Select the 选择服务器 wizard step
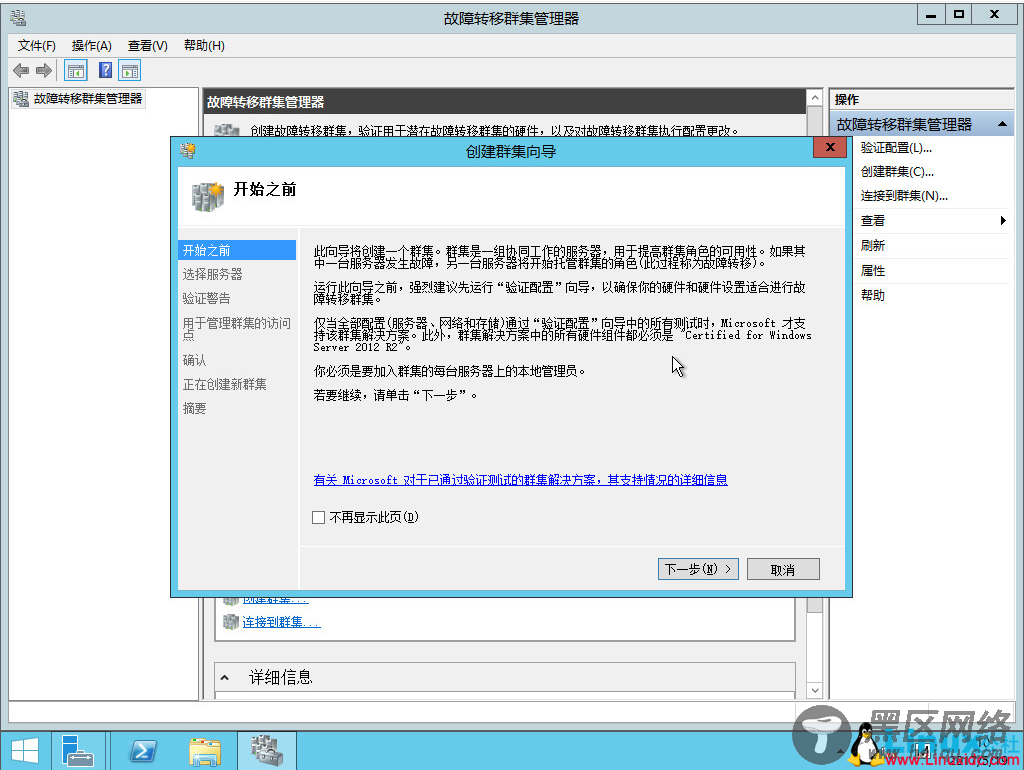The height and width of the screenshot is (770, 1024). (212, 274)
